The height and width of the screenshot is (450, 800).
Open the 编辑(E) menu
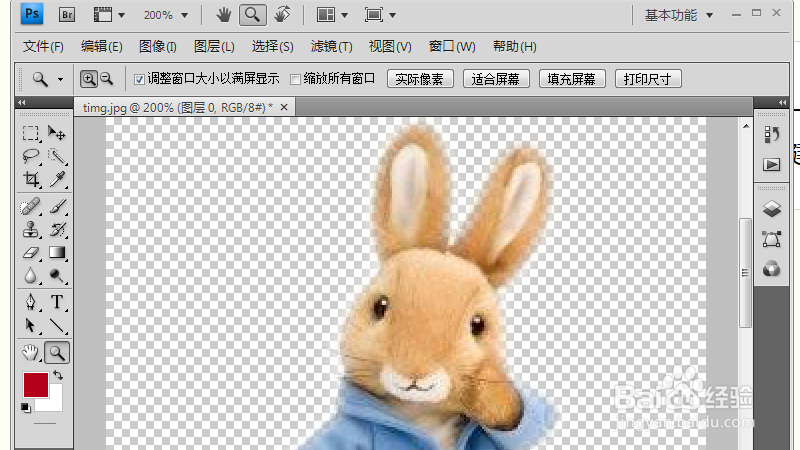pos(102,46)
